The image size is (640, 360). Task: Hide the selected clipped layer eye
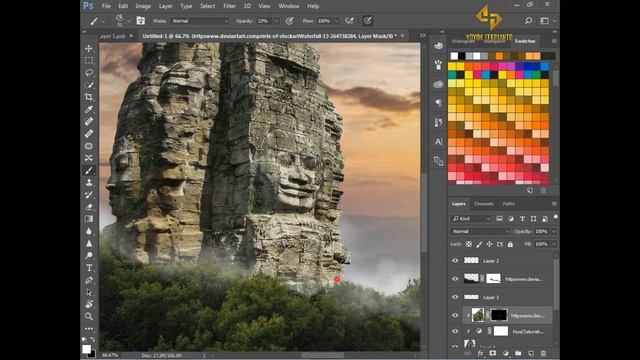click(x=455, y=315)
